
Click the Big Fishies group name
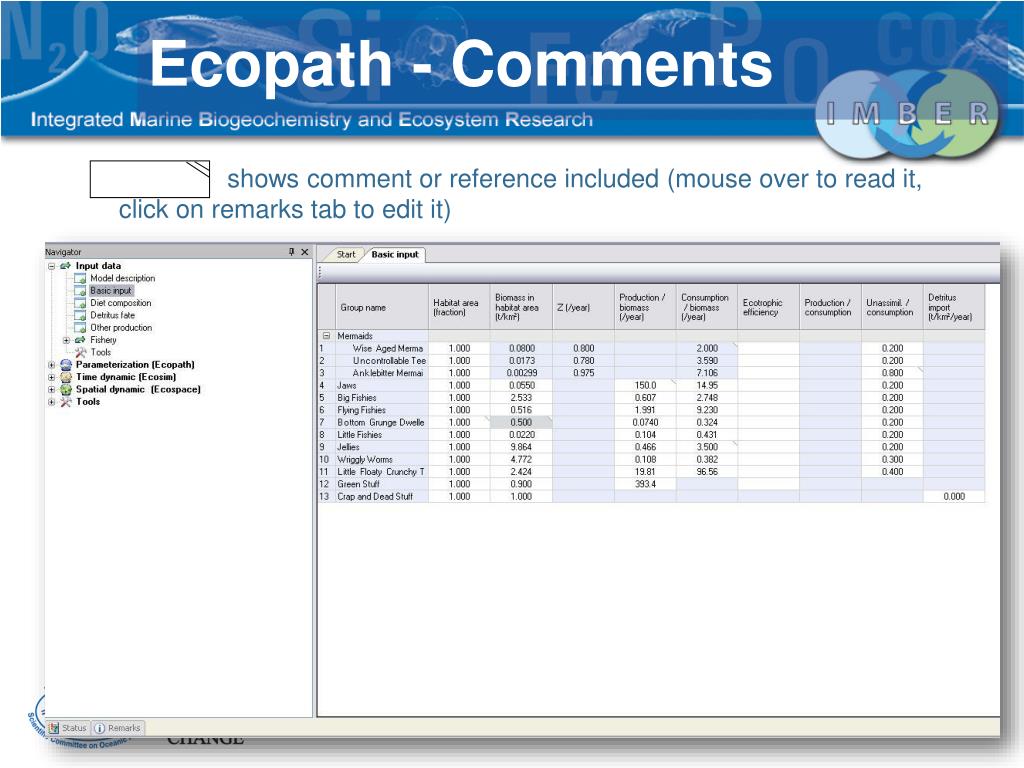[357, 397]
